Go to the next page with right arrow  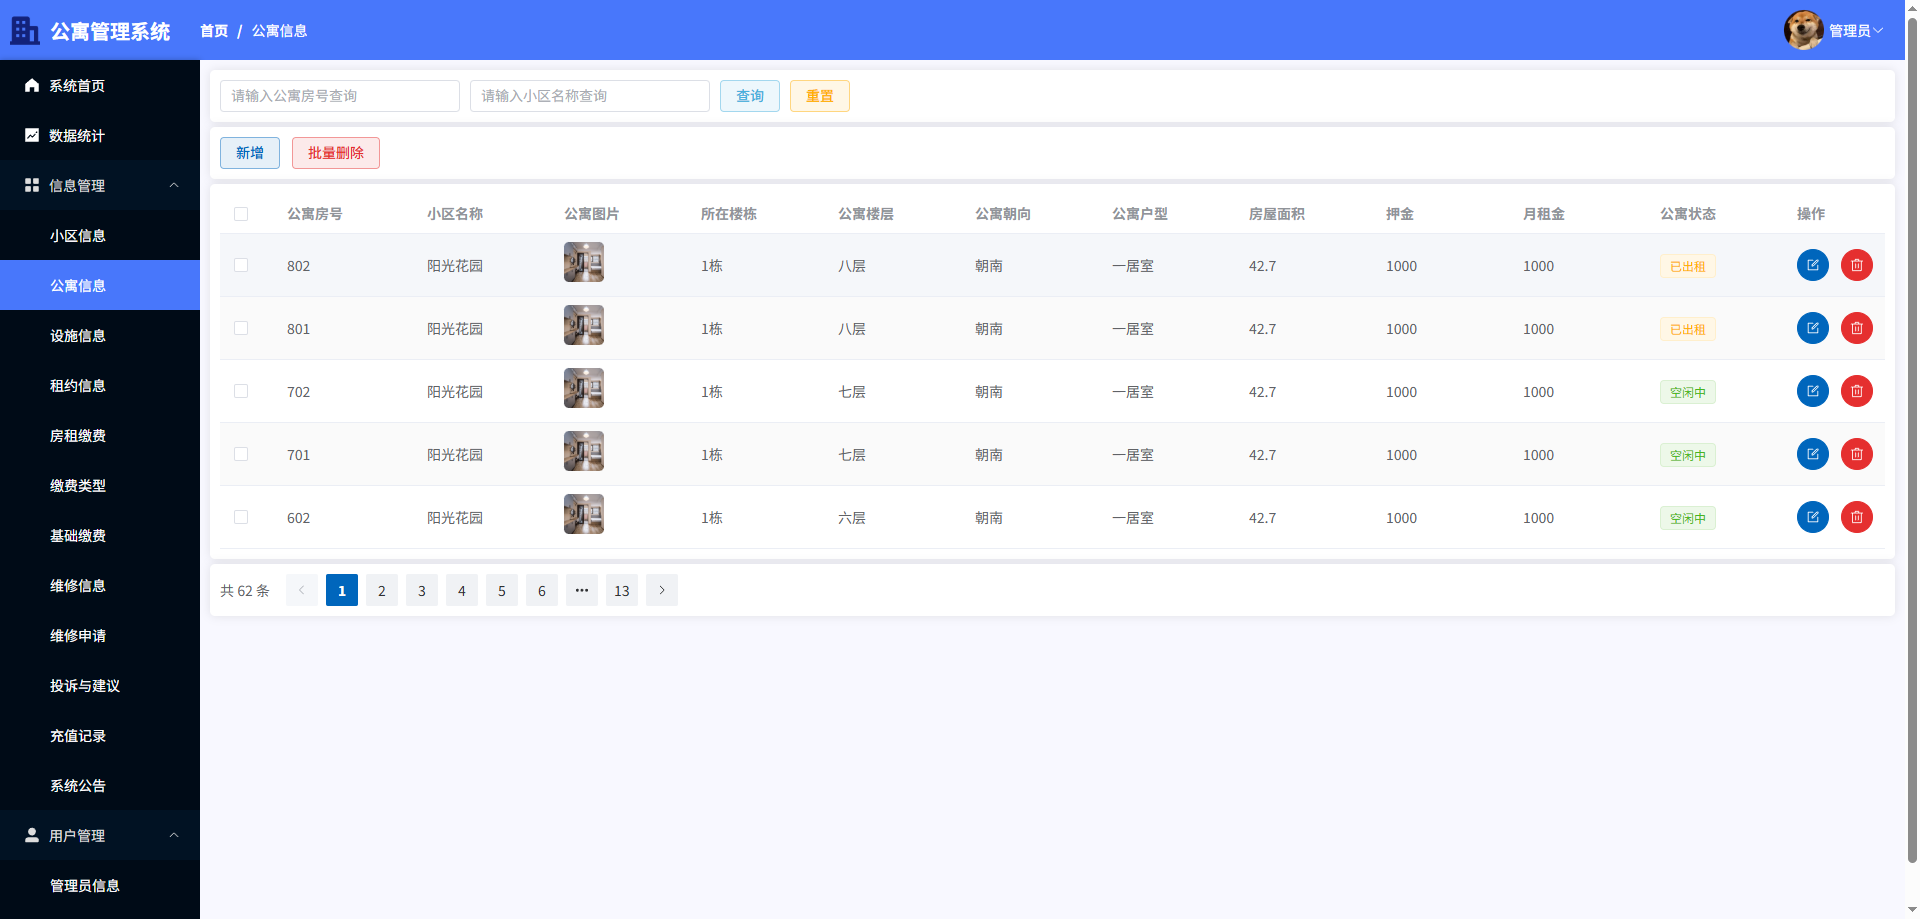(x=662, y=590)
